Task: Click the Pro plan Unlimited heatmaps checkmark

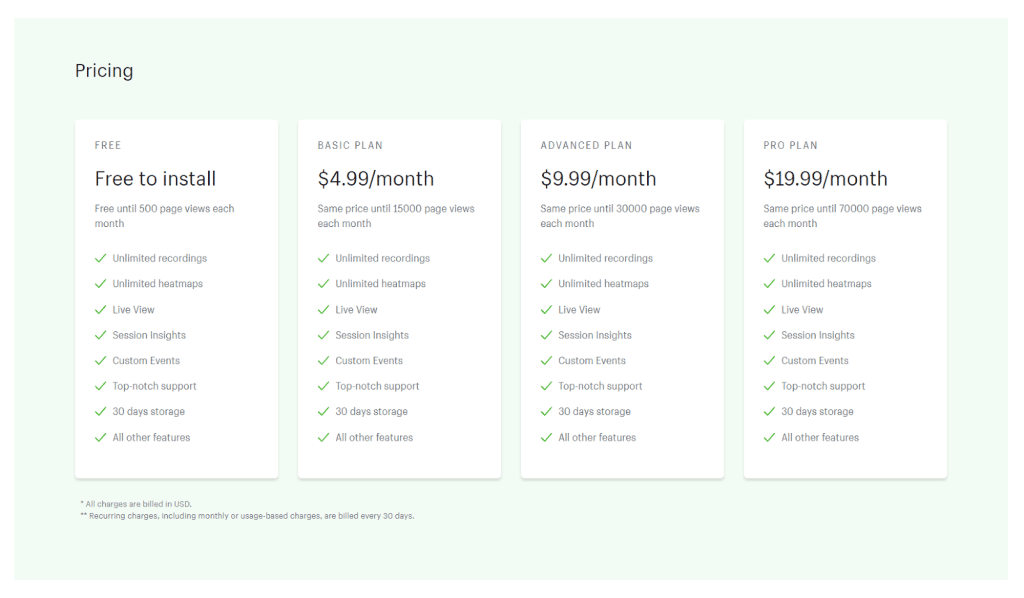Action: point(769,284)
